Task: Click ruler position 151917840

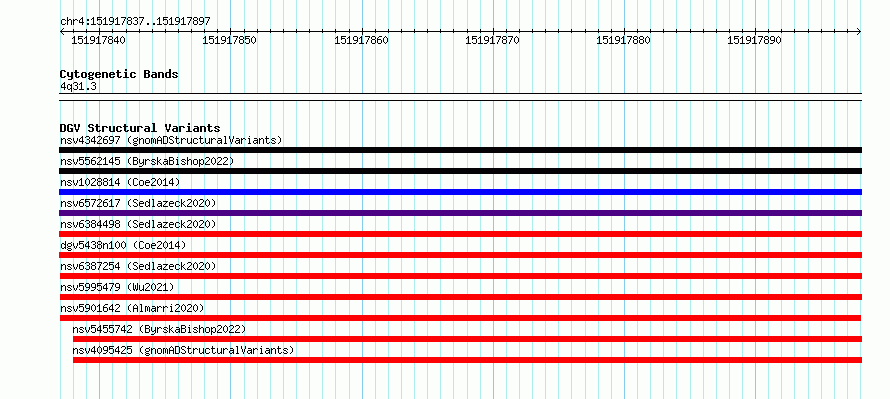Action: click(99, 40)
